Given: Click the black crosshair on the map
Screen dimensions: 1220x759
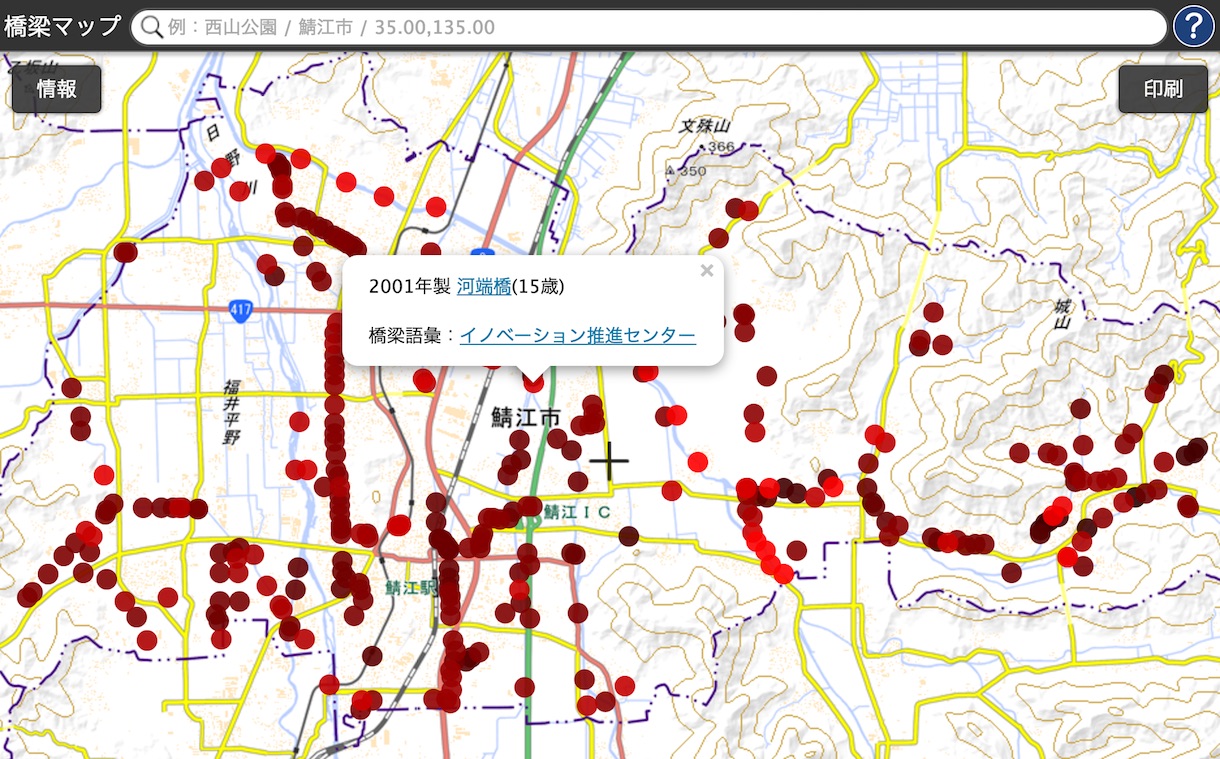Looking at the screenshot, I should point(609,461).
